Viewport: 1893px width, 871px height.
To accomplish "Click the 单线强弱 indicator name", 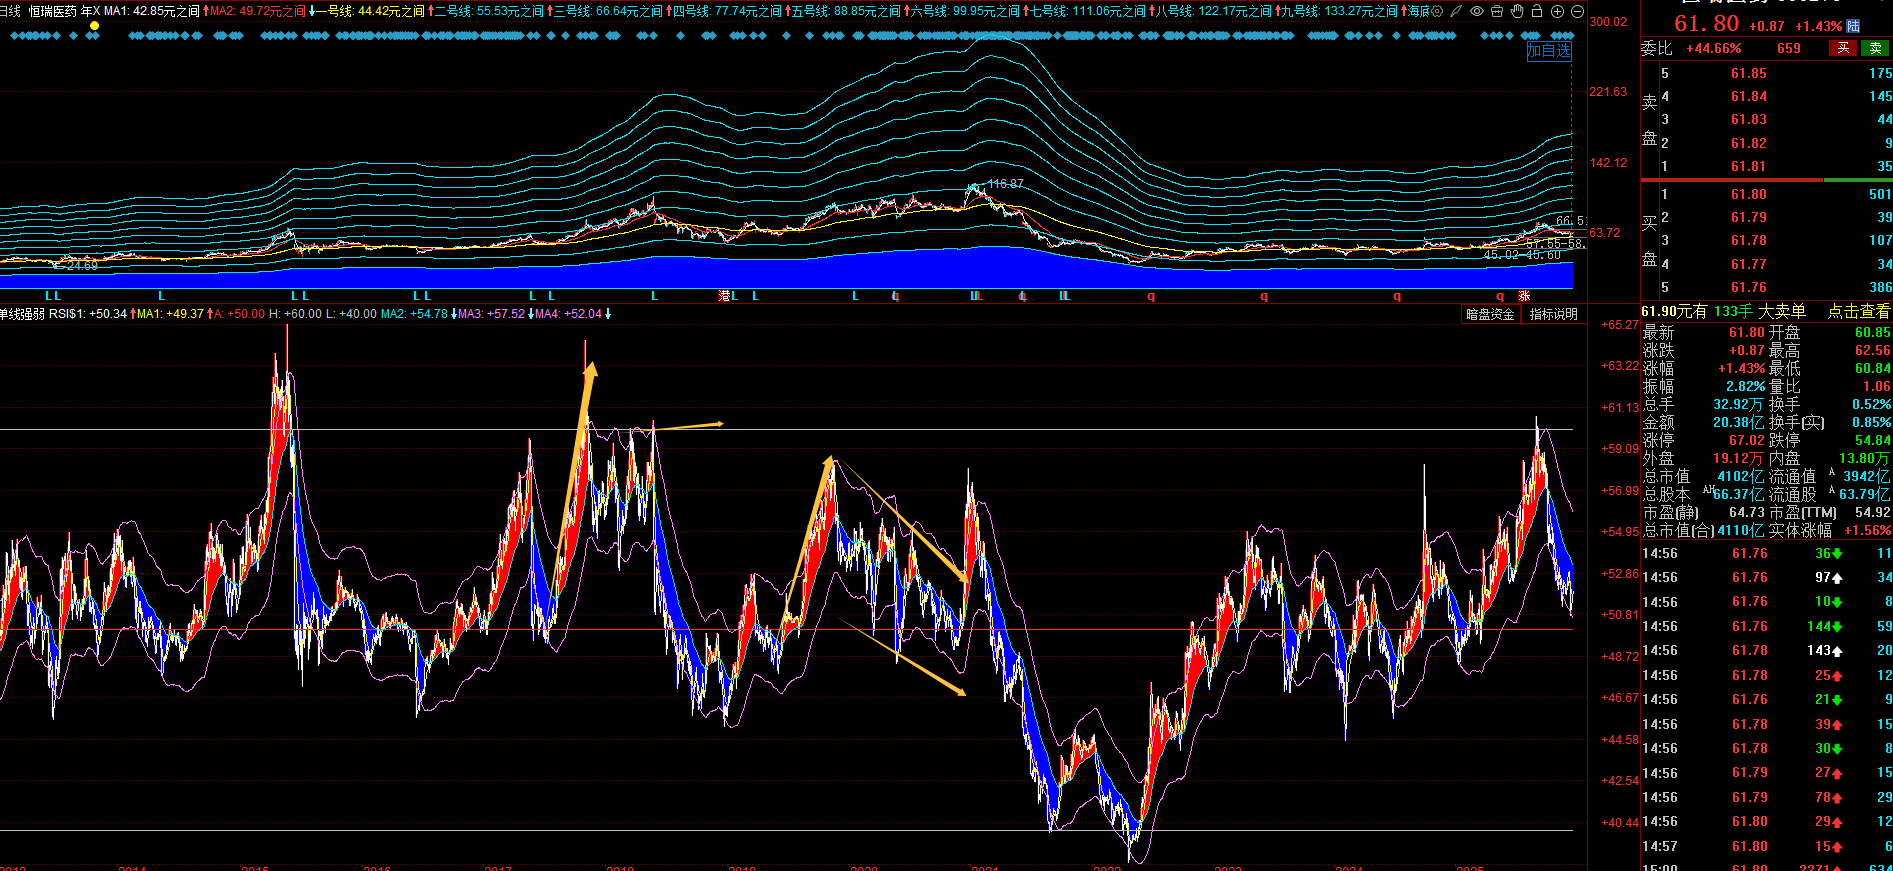I will 22,314.
